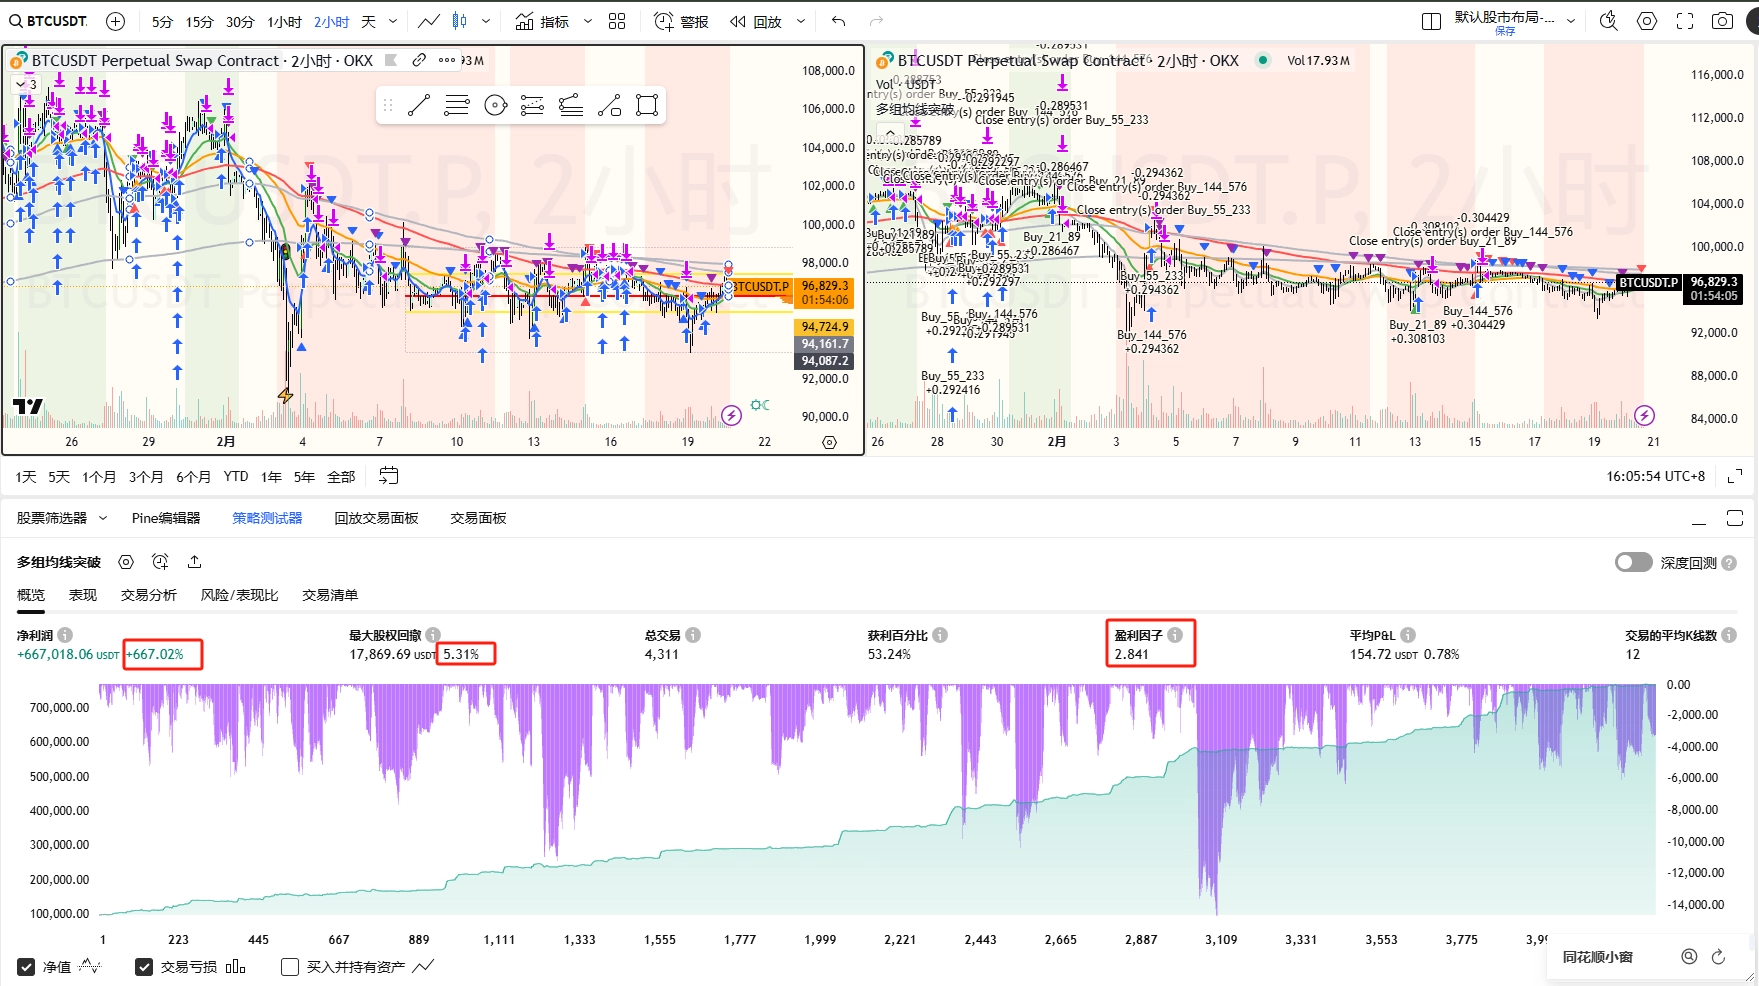
Task: Expand the timeframe interval dropdown
Action: pos(393,21)
